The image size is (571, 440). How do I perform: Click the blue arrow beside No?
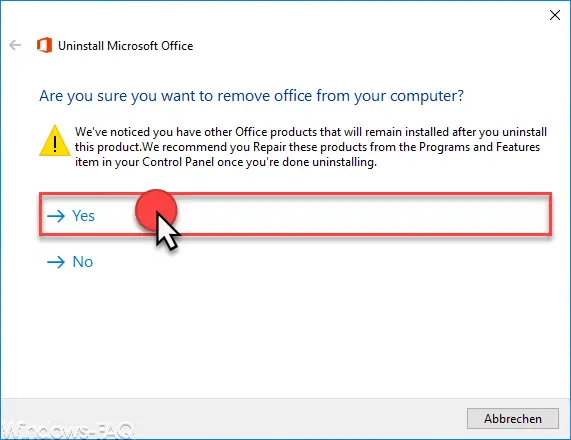click(56, 262)
